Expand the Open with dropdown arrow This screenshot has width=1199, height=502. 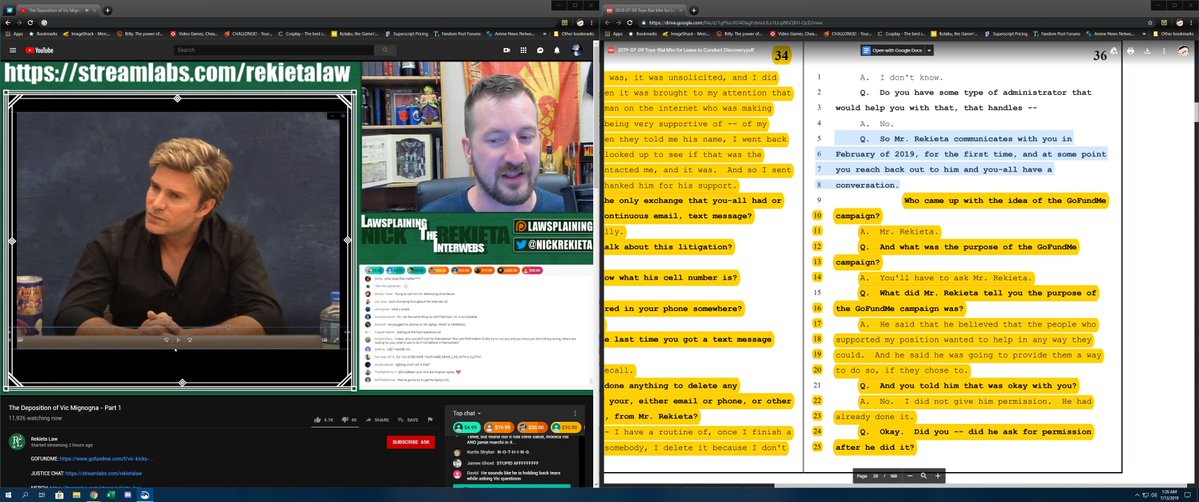(929, 51)
